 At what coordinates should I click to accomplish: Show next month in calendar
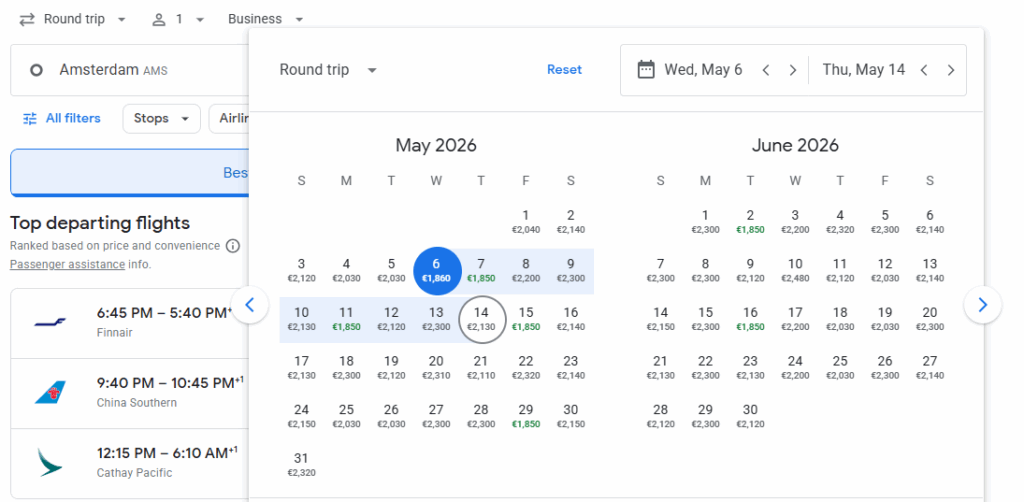(x=982, y=305)
